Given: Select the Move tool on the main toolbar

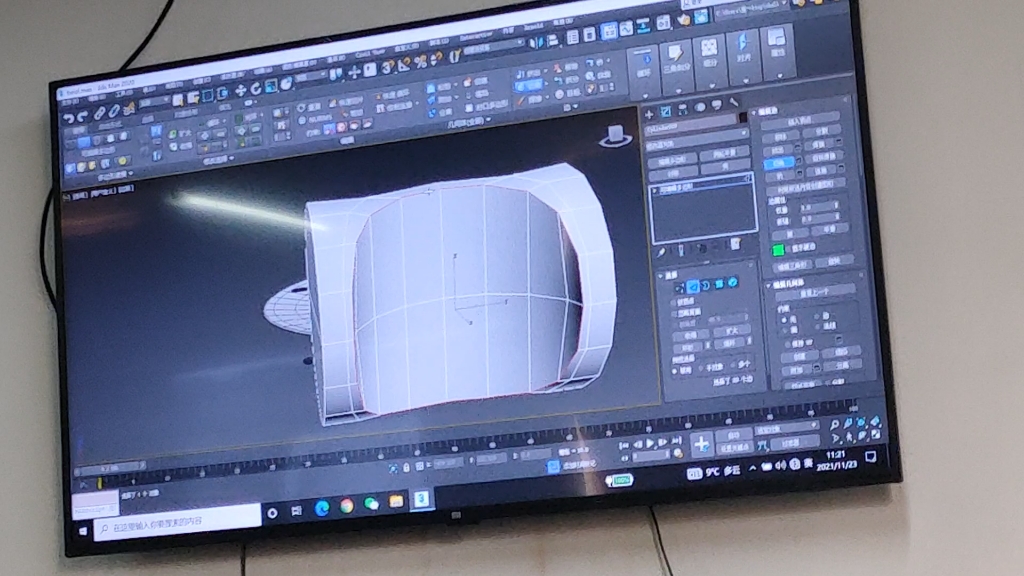Looking at the screenshot, I should (x=239, y=88).
